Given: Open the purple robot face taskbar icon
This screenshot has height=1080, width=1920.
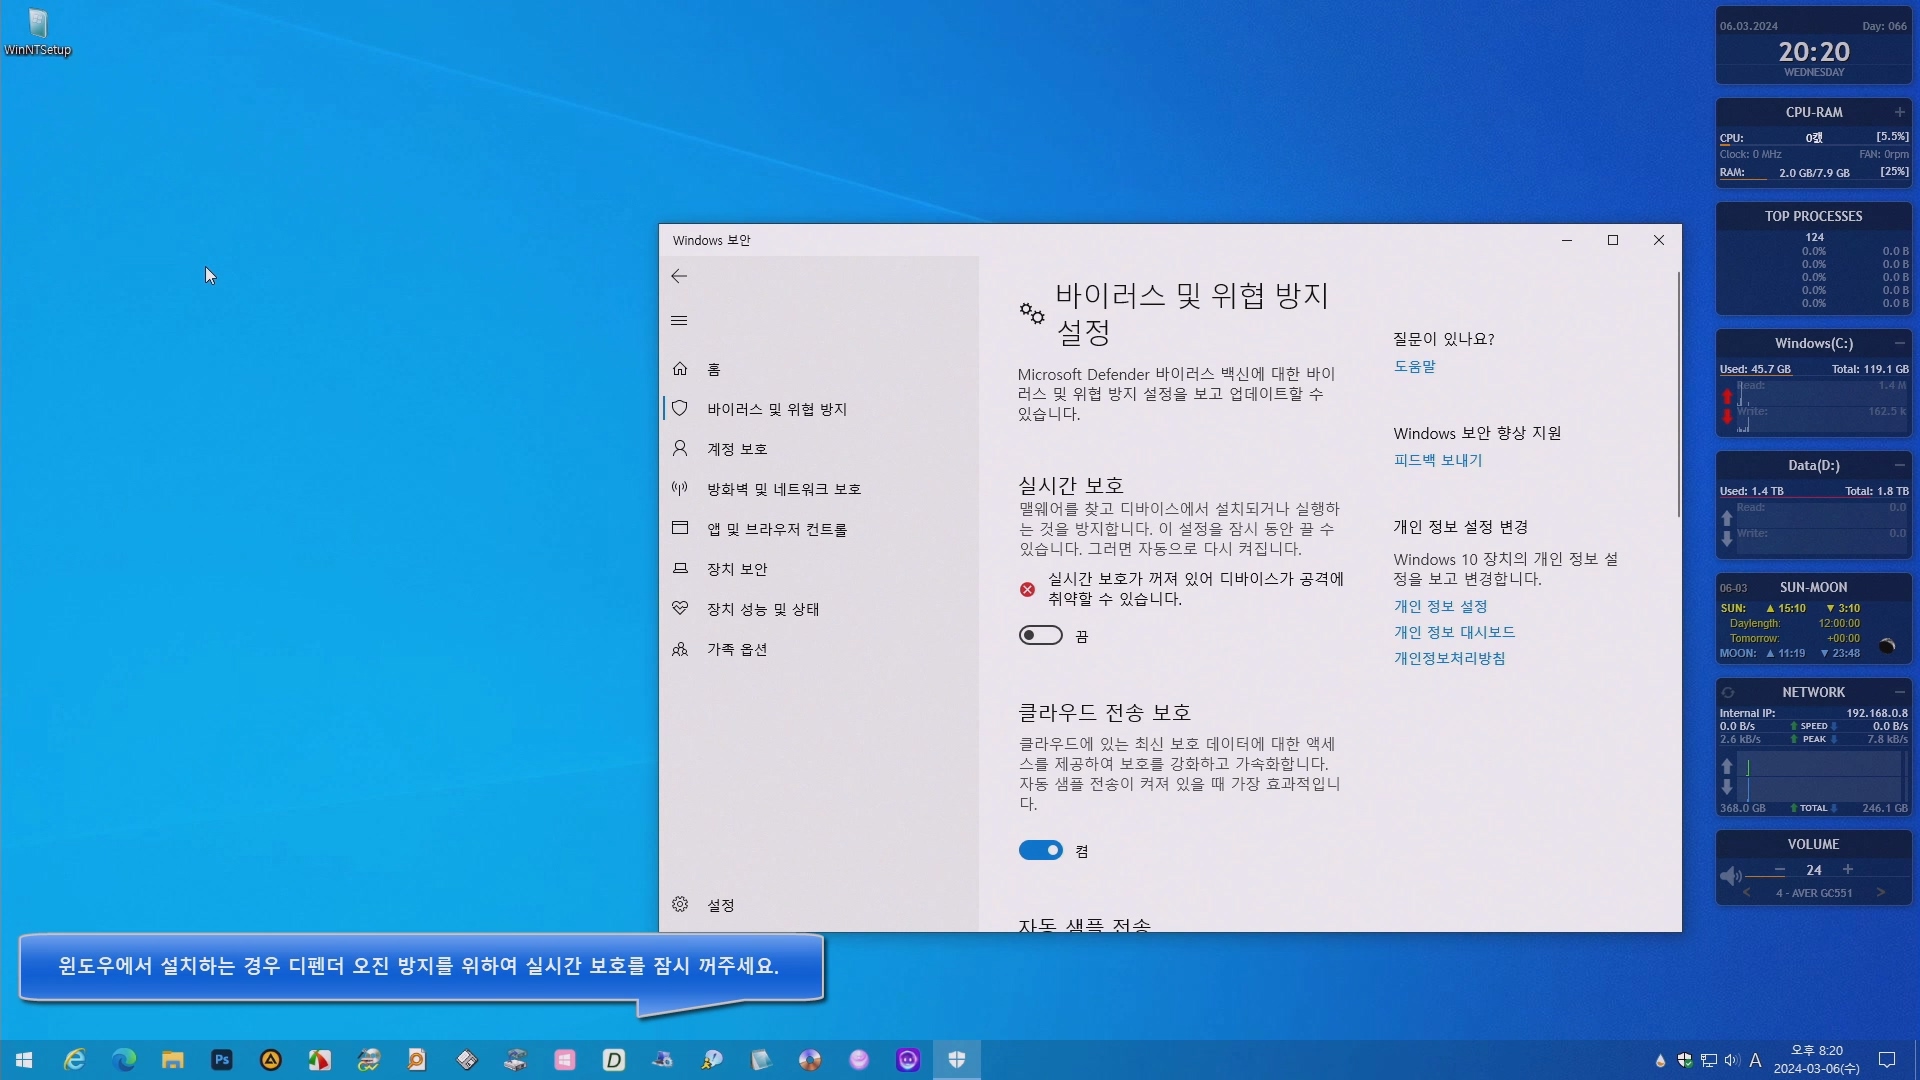Looking at the screenshot, I should (x=908, y=1060).
